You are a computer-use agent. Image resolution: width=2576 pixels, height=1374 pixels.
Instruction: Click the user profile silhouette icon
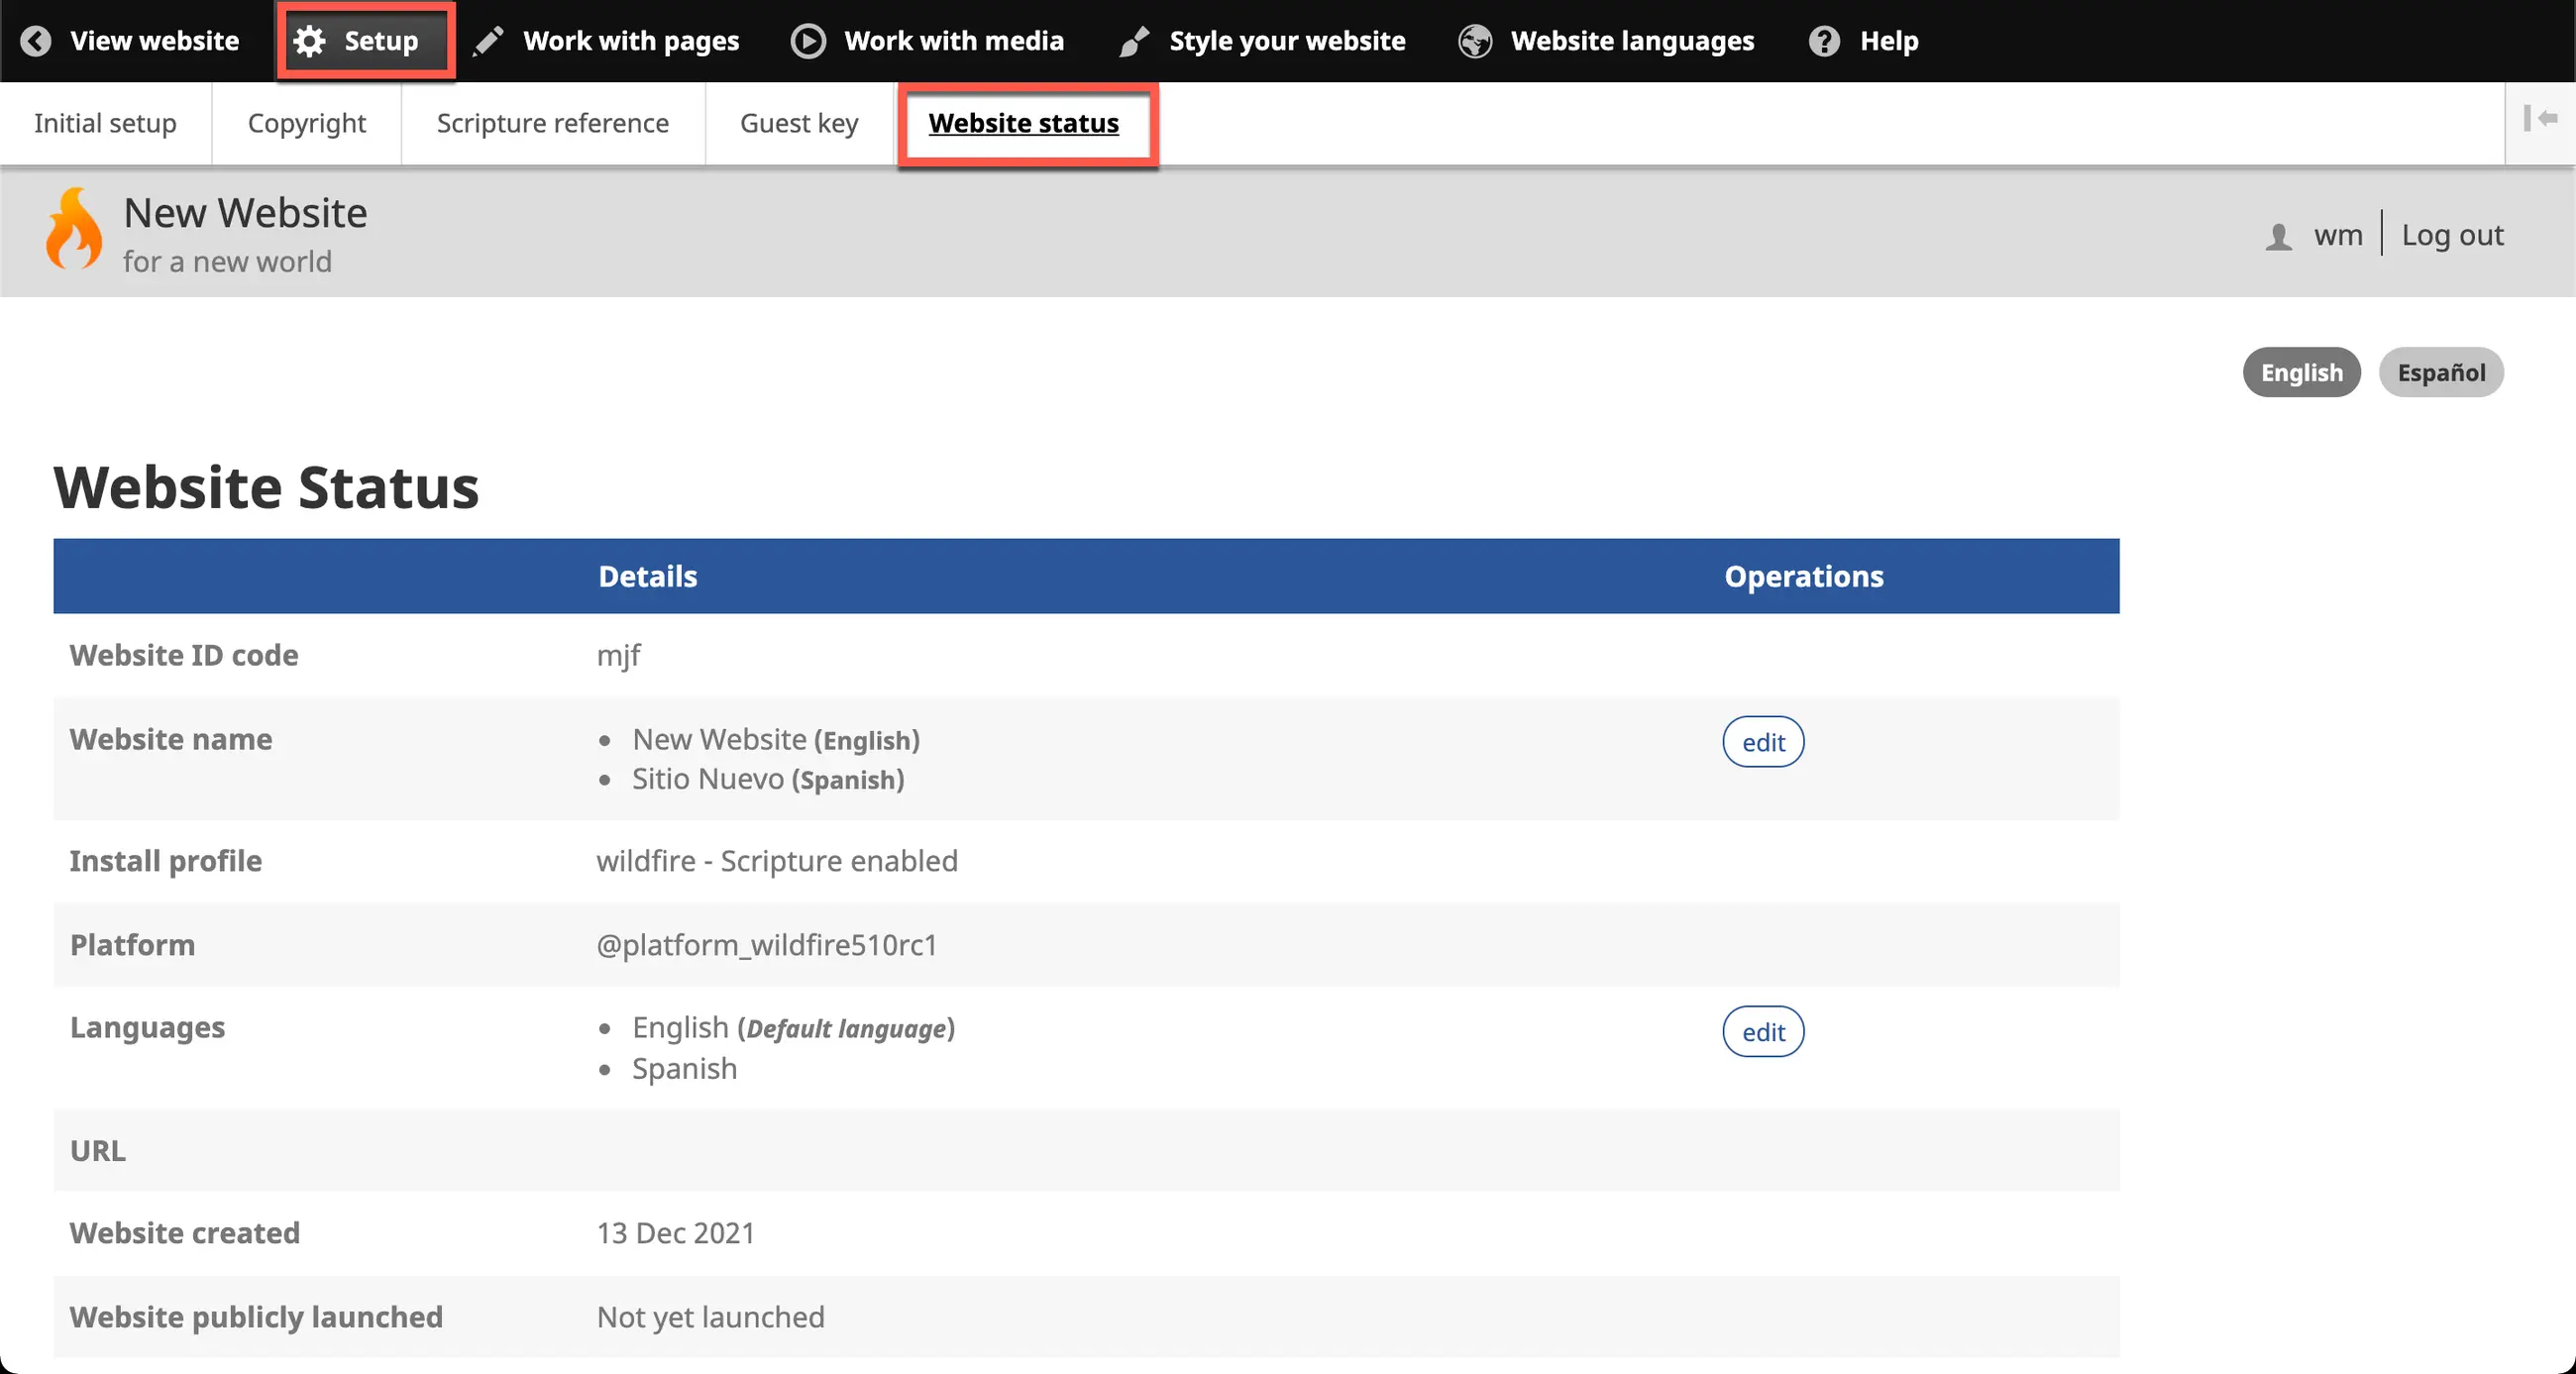[x=2278, y=236]
